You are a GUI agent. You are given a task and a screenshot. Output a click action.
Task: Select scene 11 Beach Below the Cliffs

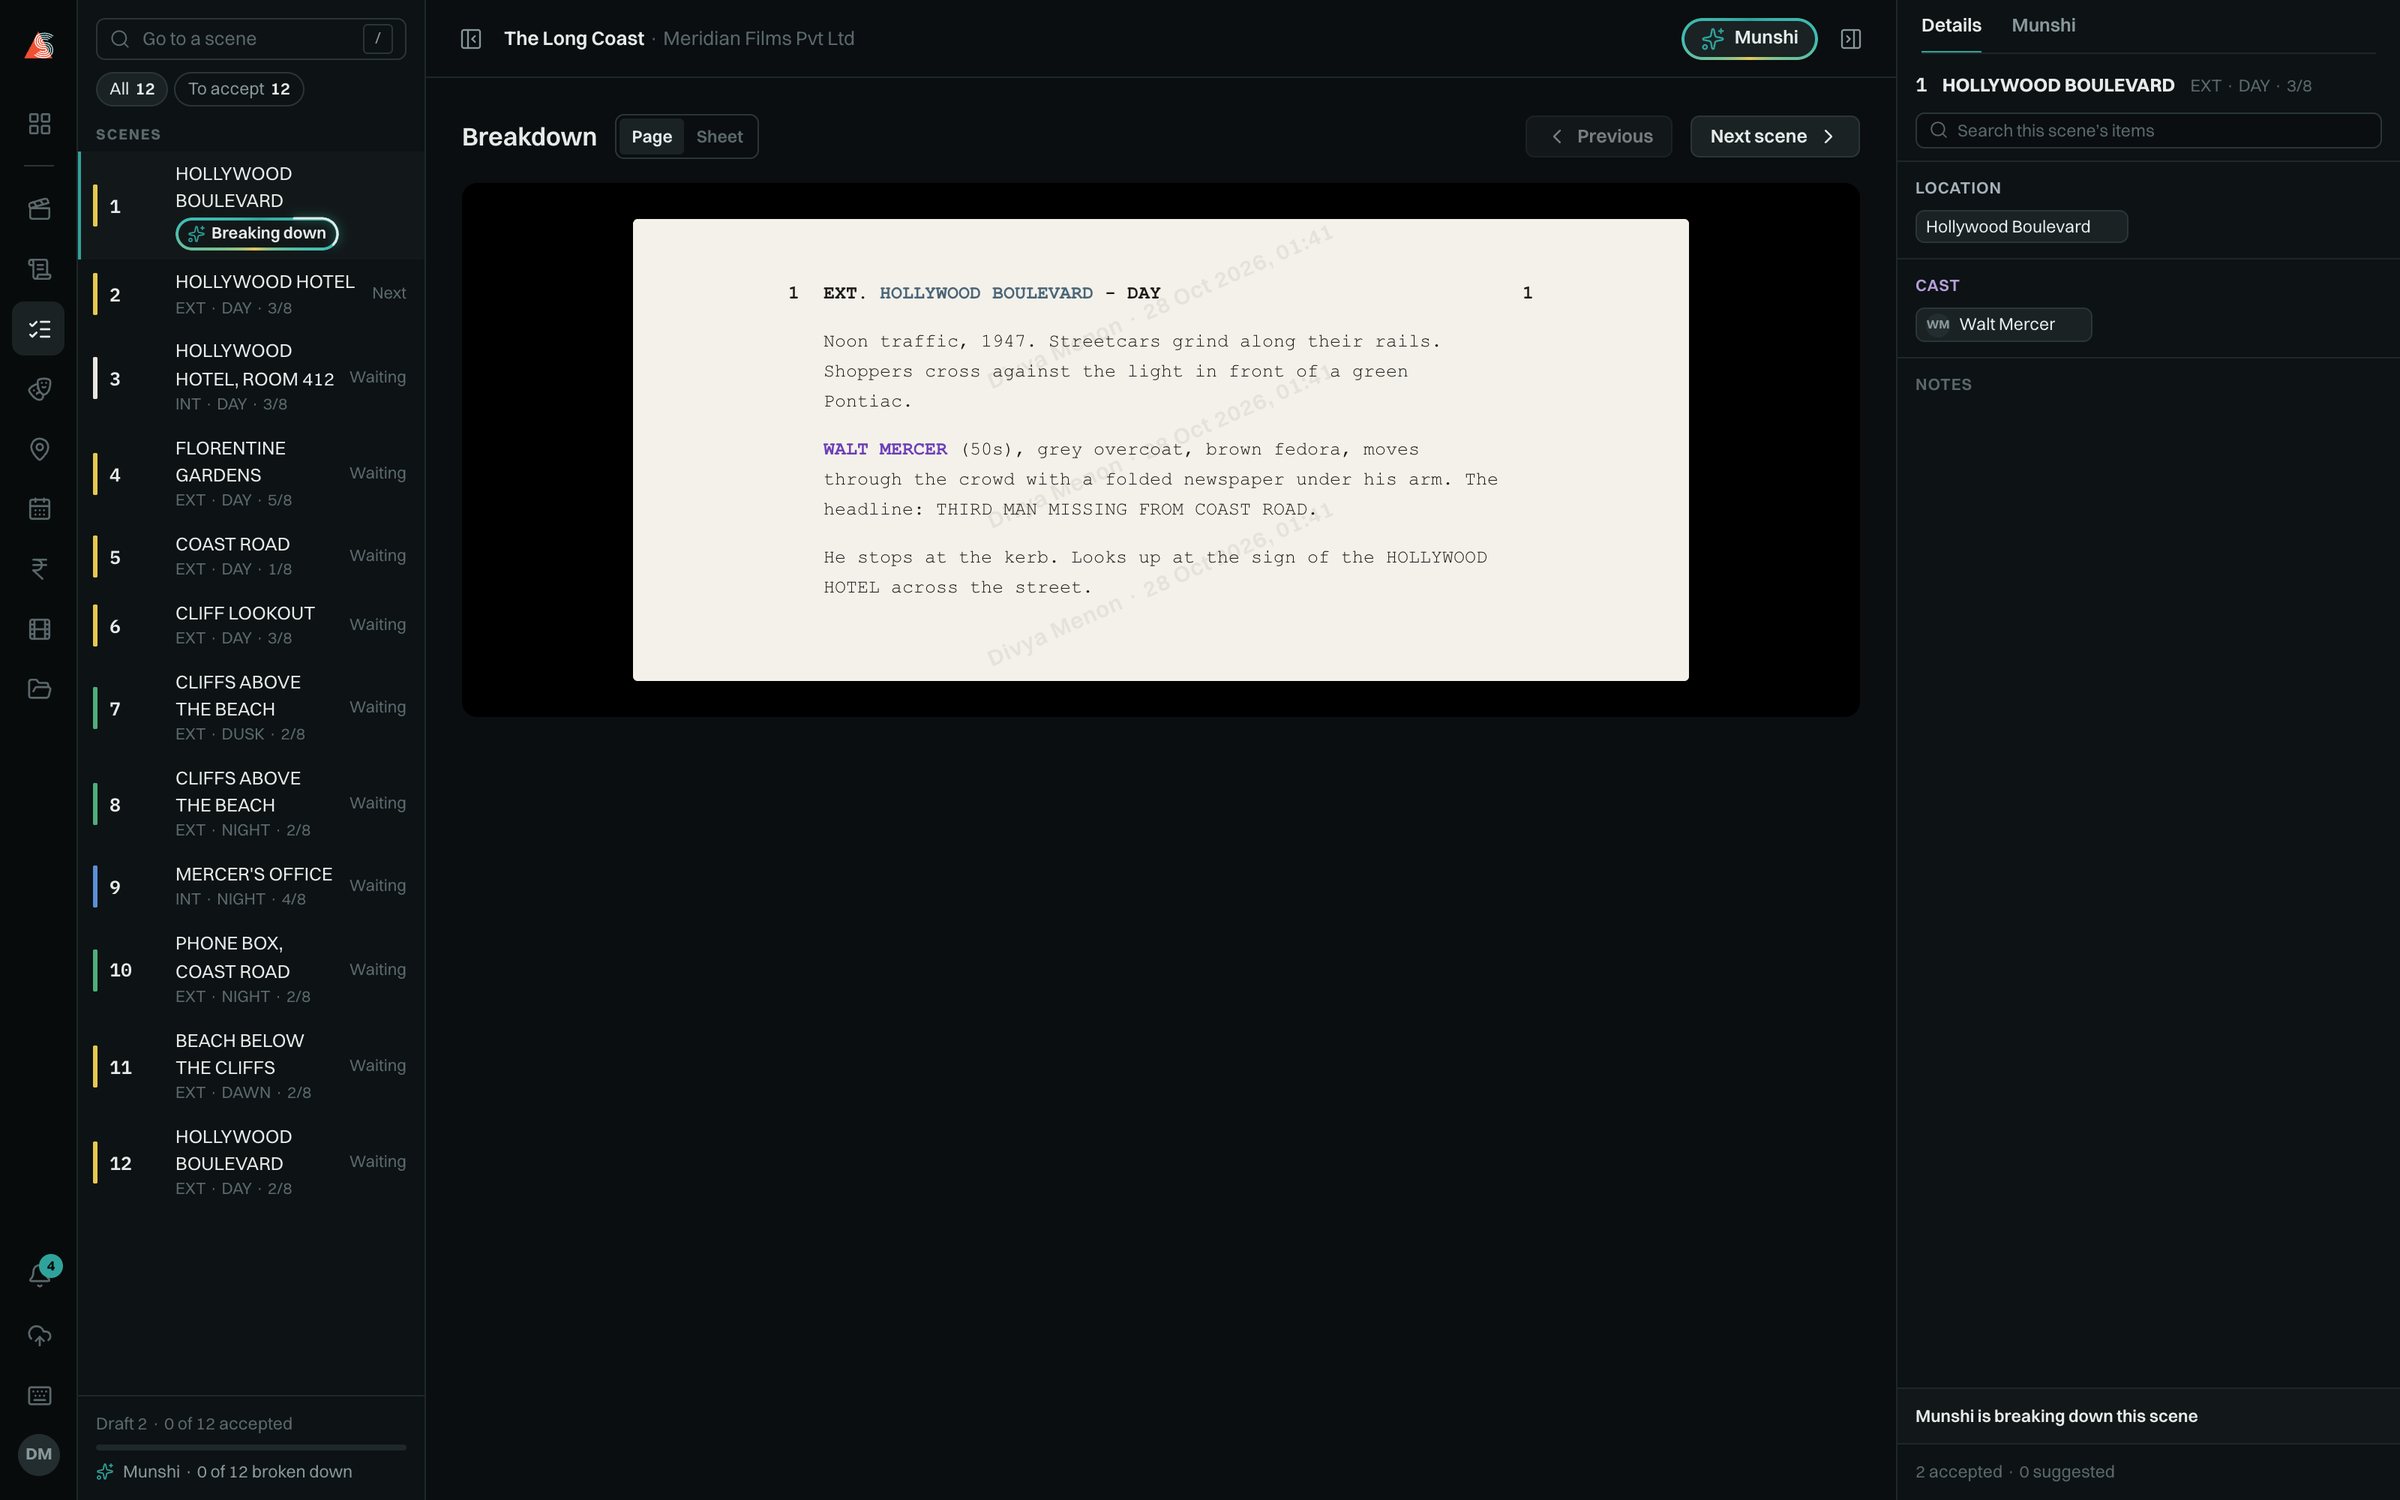[x=251, y=1067]
